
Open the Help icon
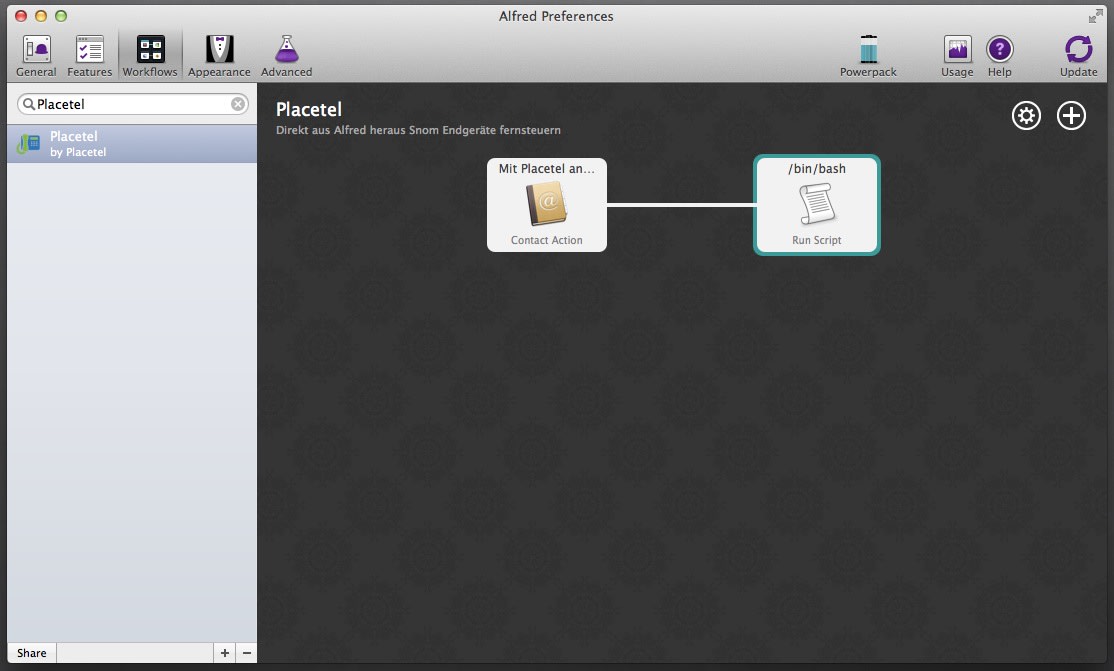click(1000, 55)
